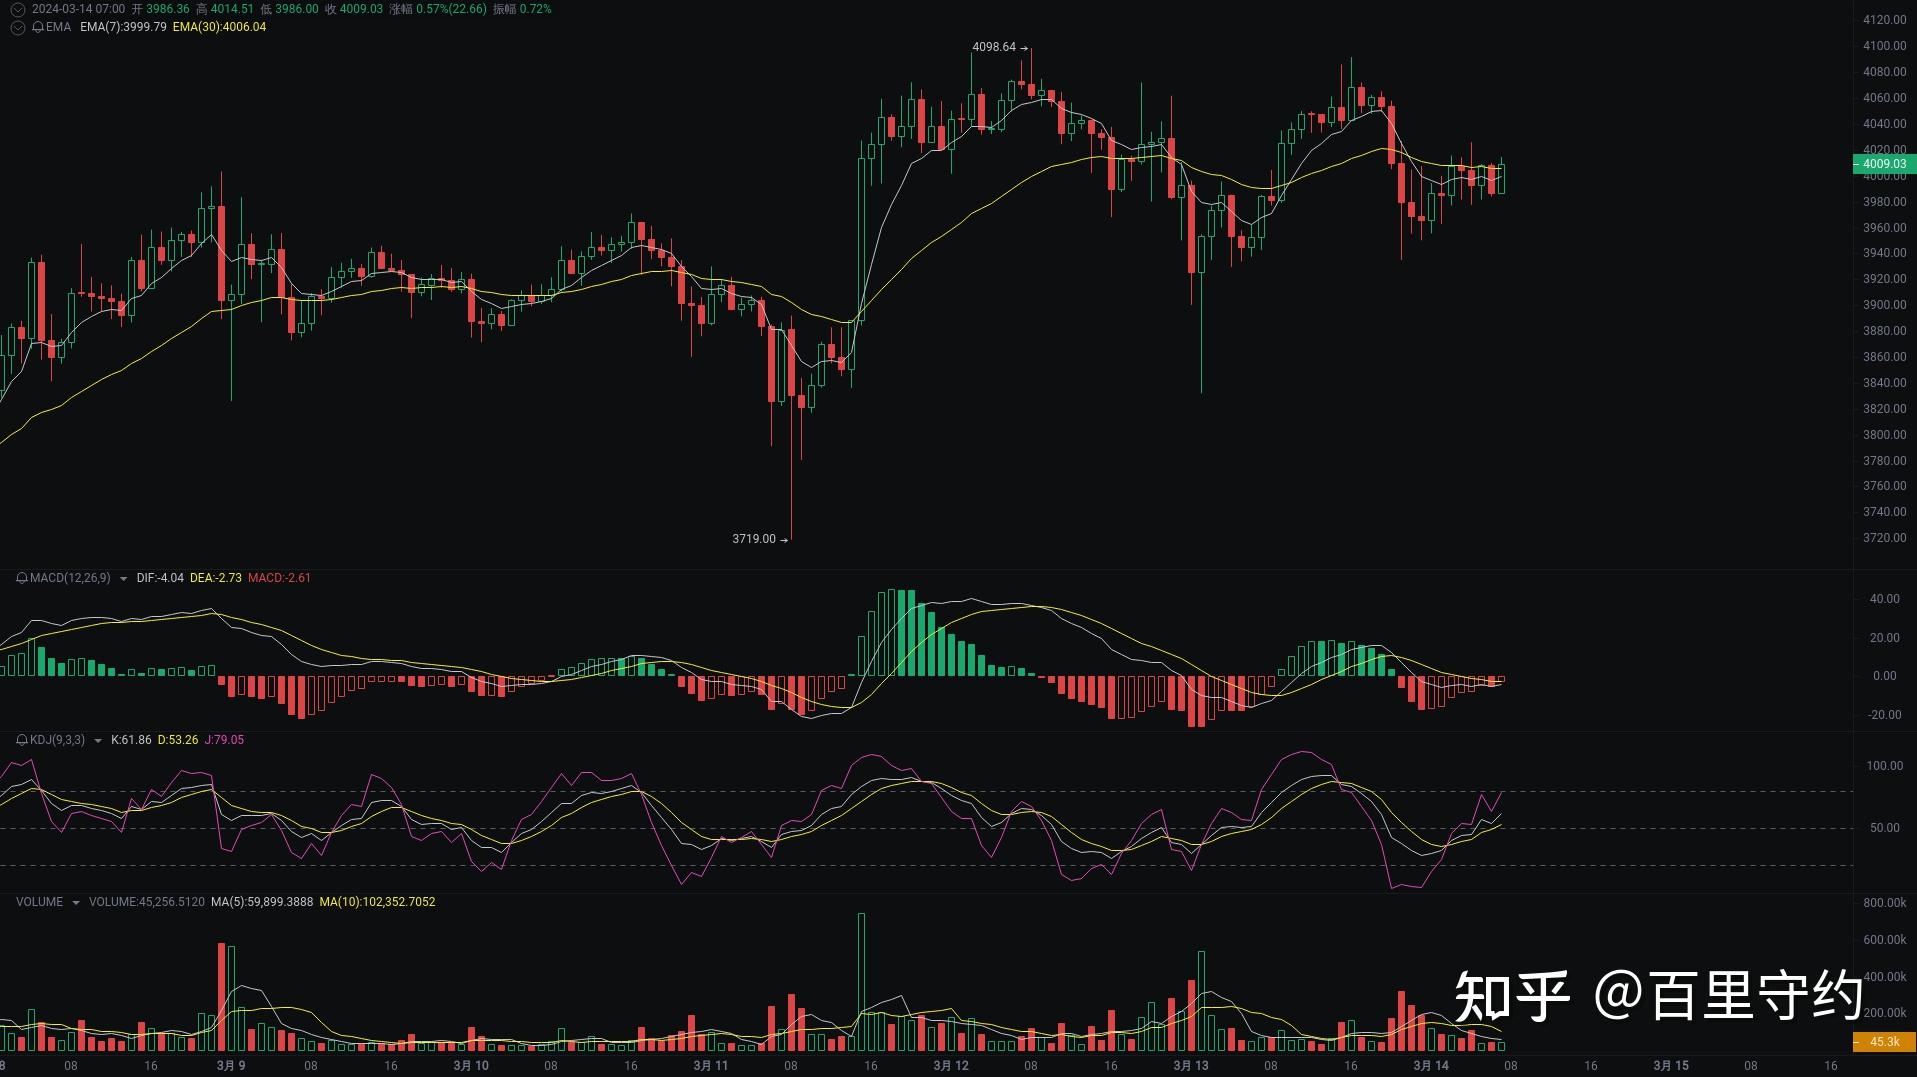
Task: Click the 100.00 KDJ axis label
Action: tap(1884, 766)
